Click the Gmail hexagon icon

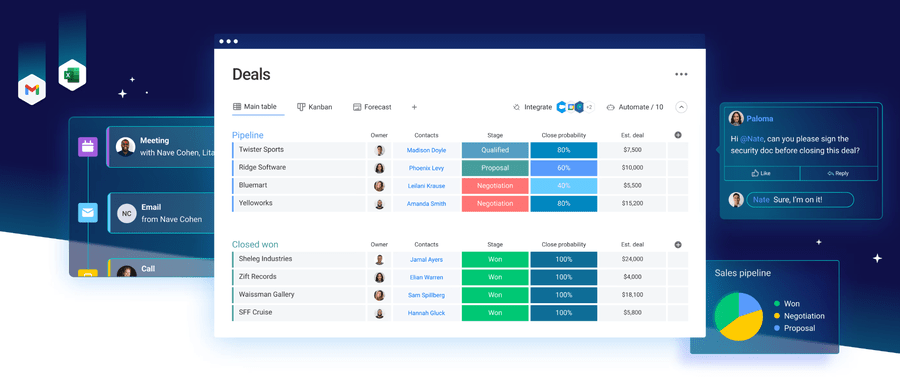[x=32, y=90]
